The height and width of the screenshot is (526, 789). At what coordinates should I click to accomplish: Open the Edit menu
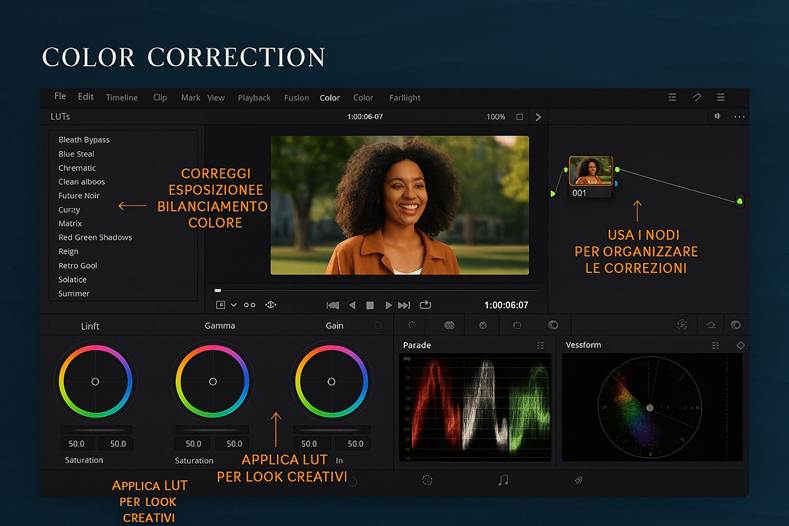pos(86,97)
